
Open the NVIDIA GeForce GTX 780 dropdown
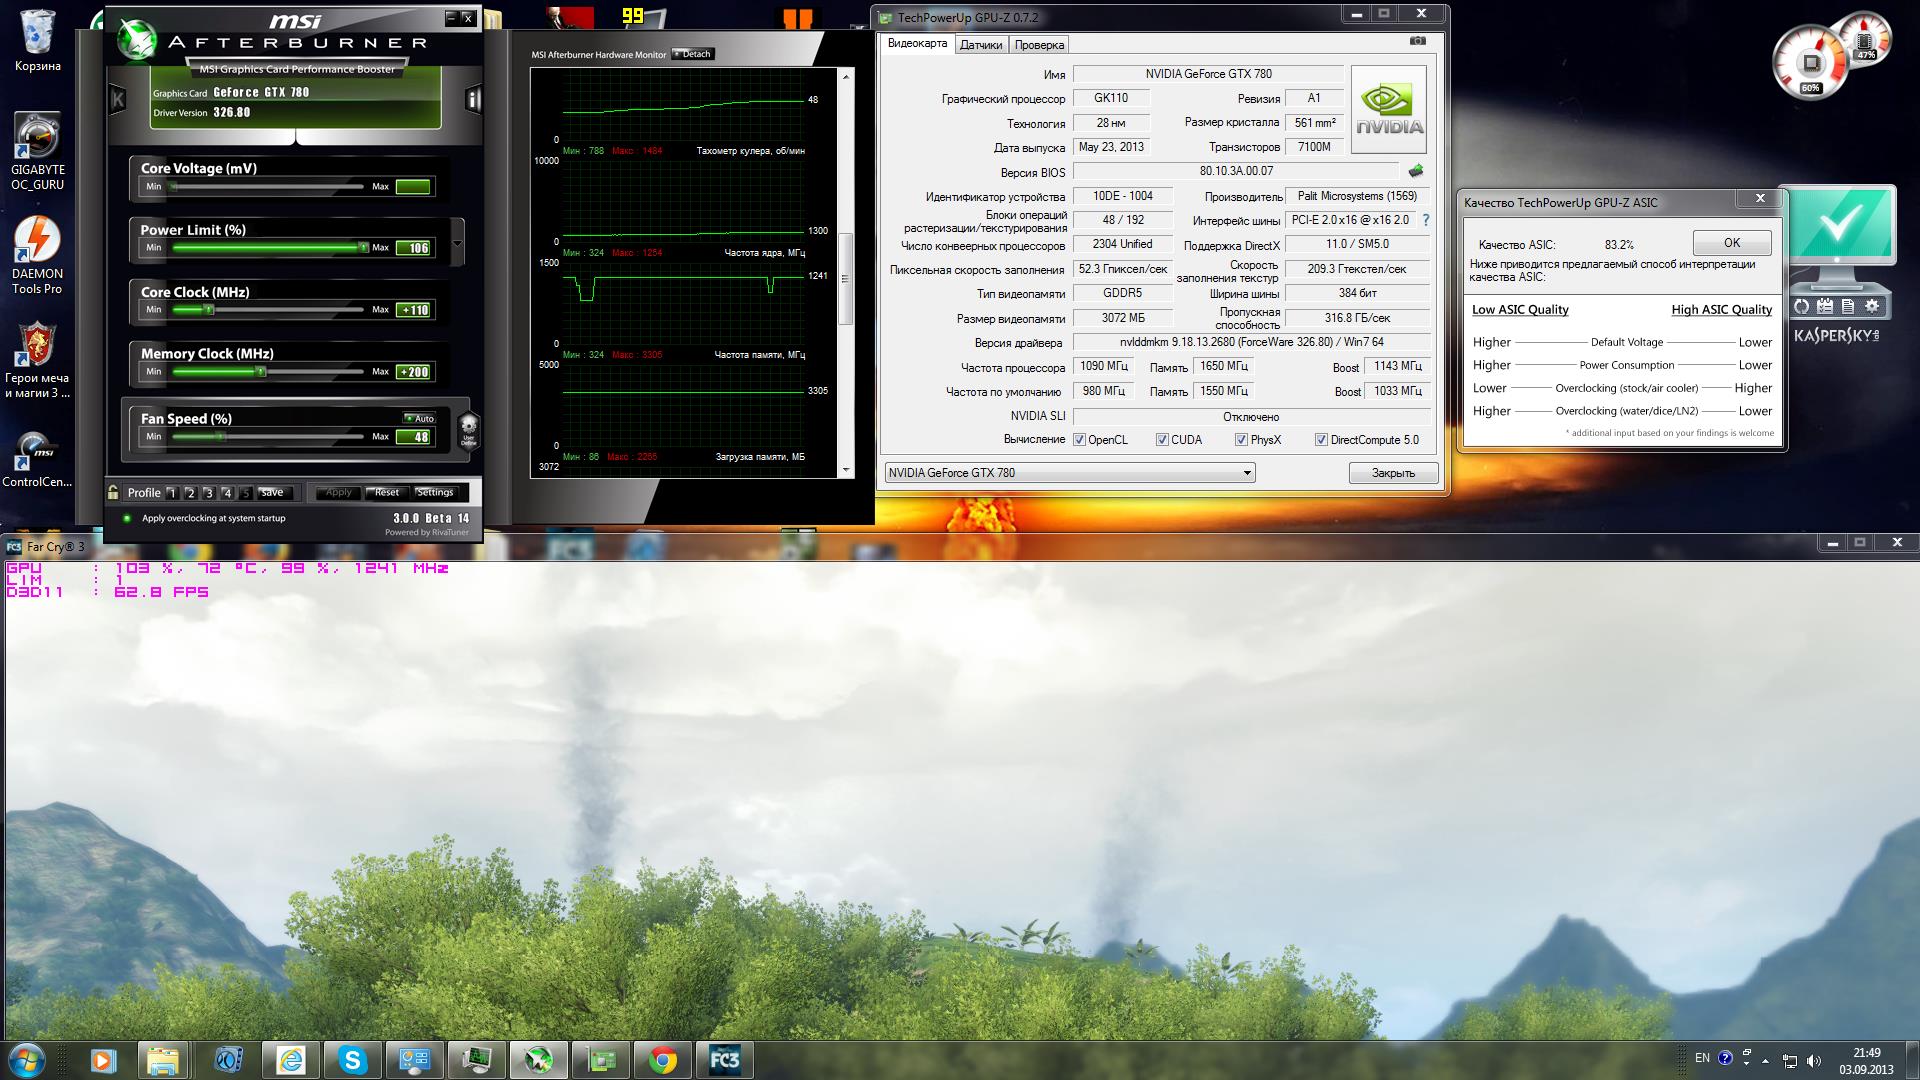pos(1247,473)
